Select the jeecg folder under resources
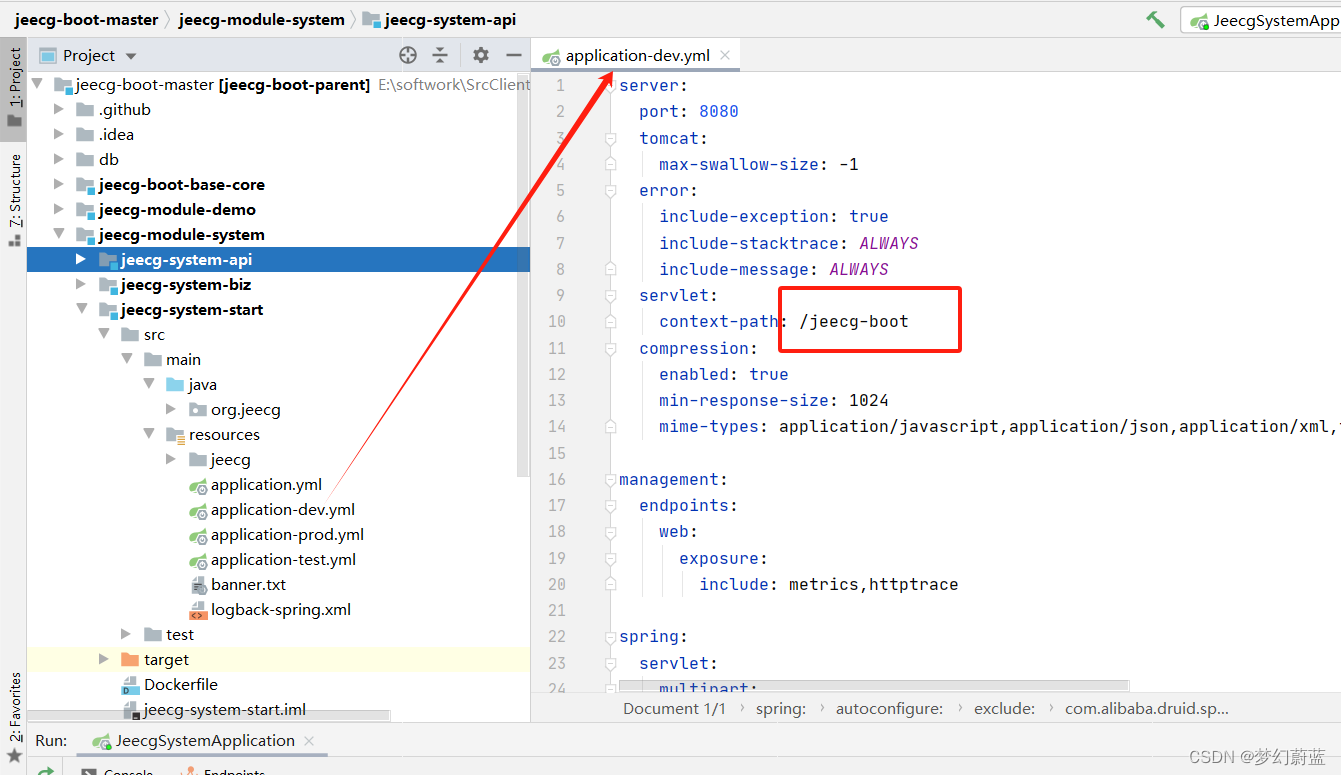 [230, 459]
